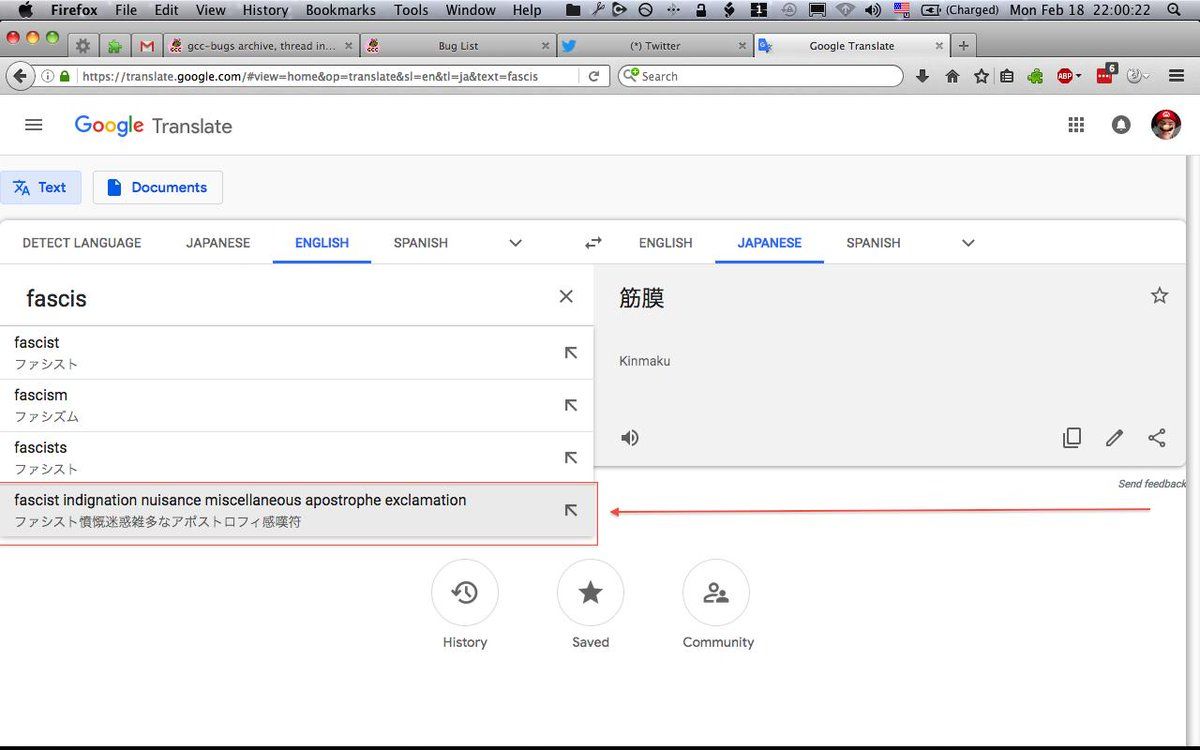The height and width of the screenshot is (750, 1200).
Task: Expand the source language list
Action: [515, 243]
